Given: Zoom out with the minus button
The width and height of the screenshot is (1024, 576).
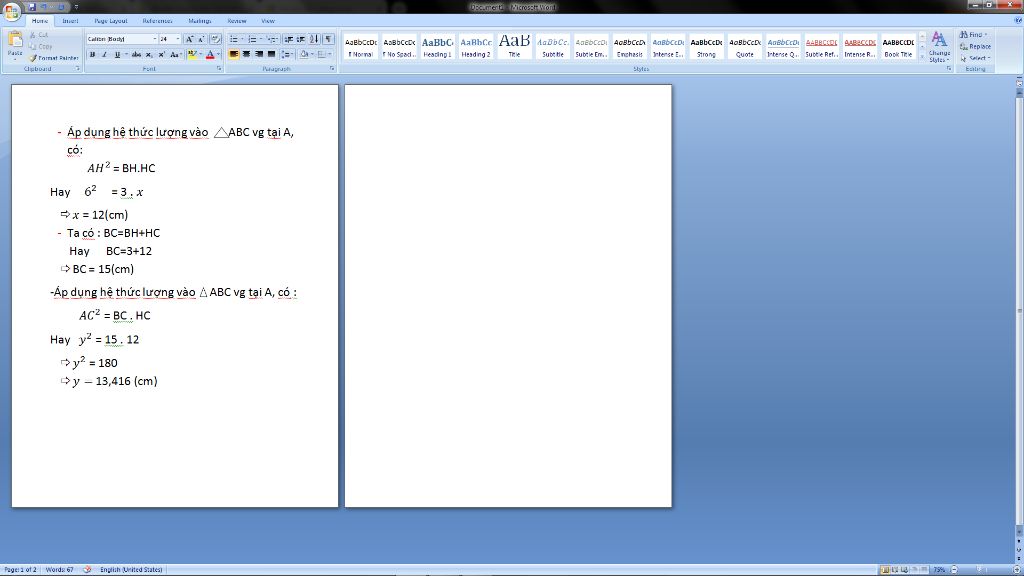Looking at the screenshot, I should tap(954, 569).
